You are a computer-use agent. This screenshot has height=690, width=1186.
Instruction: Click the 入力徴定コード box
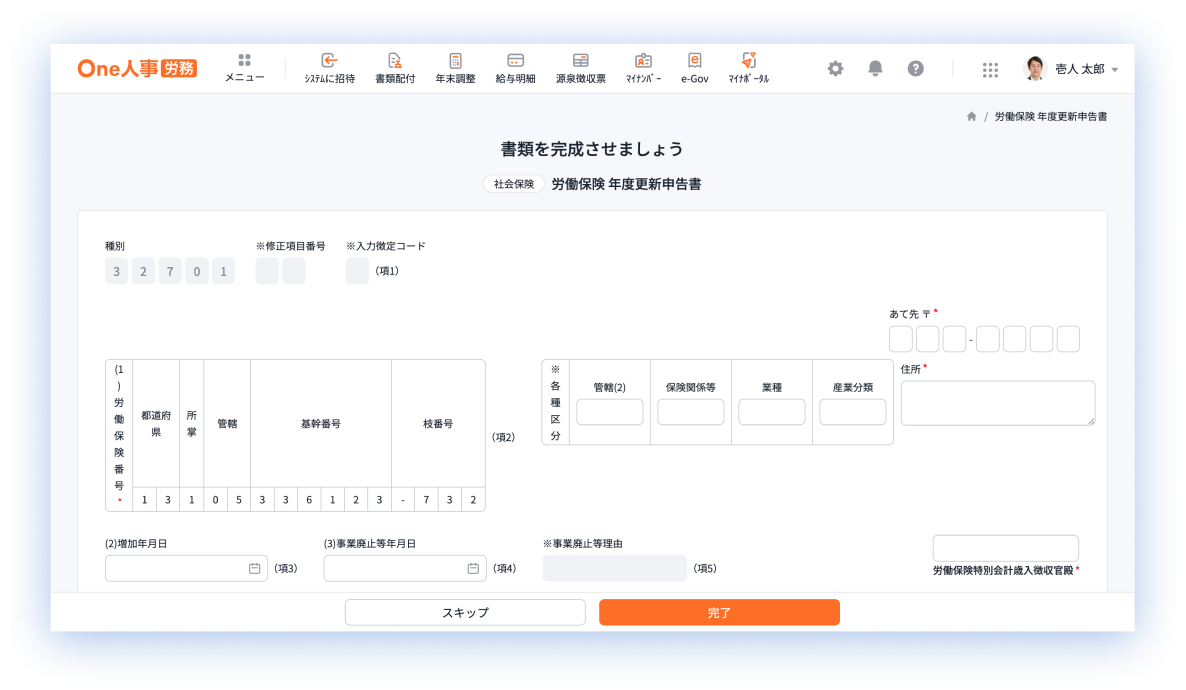pos(357,271)
